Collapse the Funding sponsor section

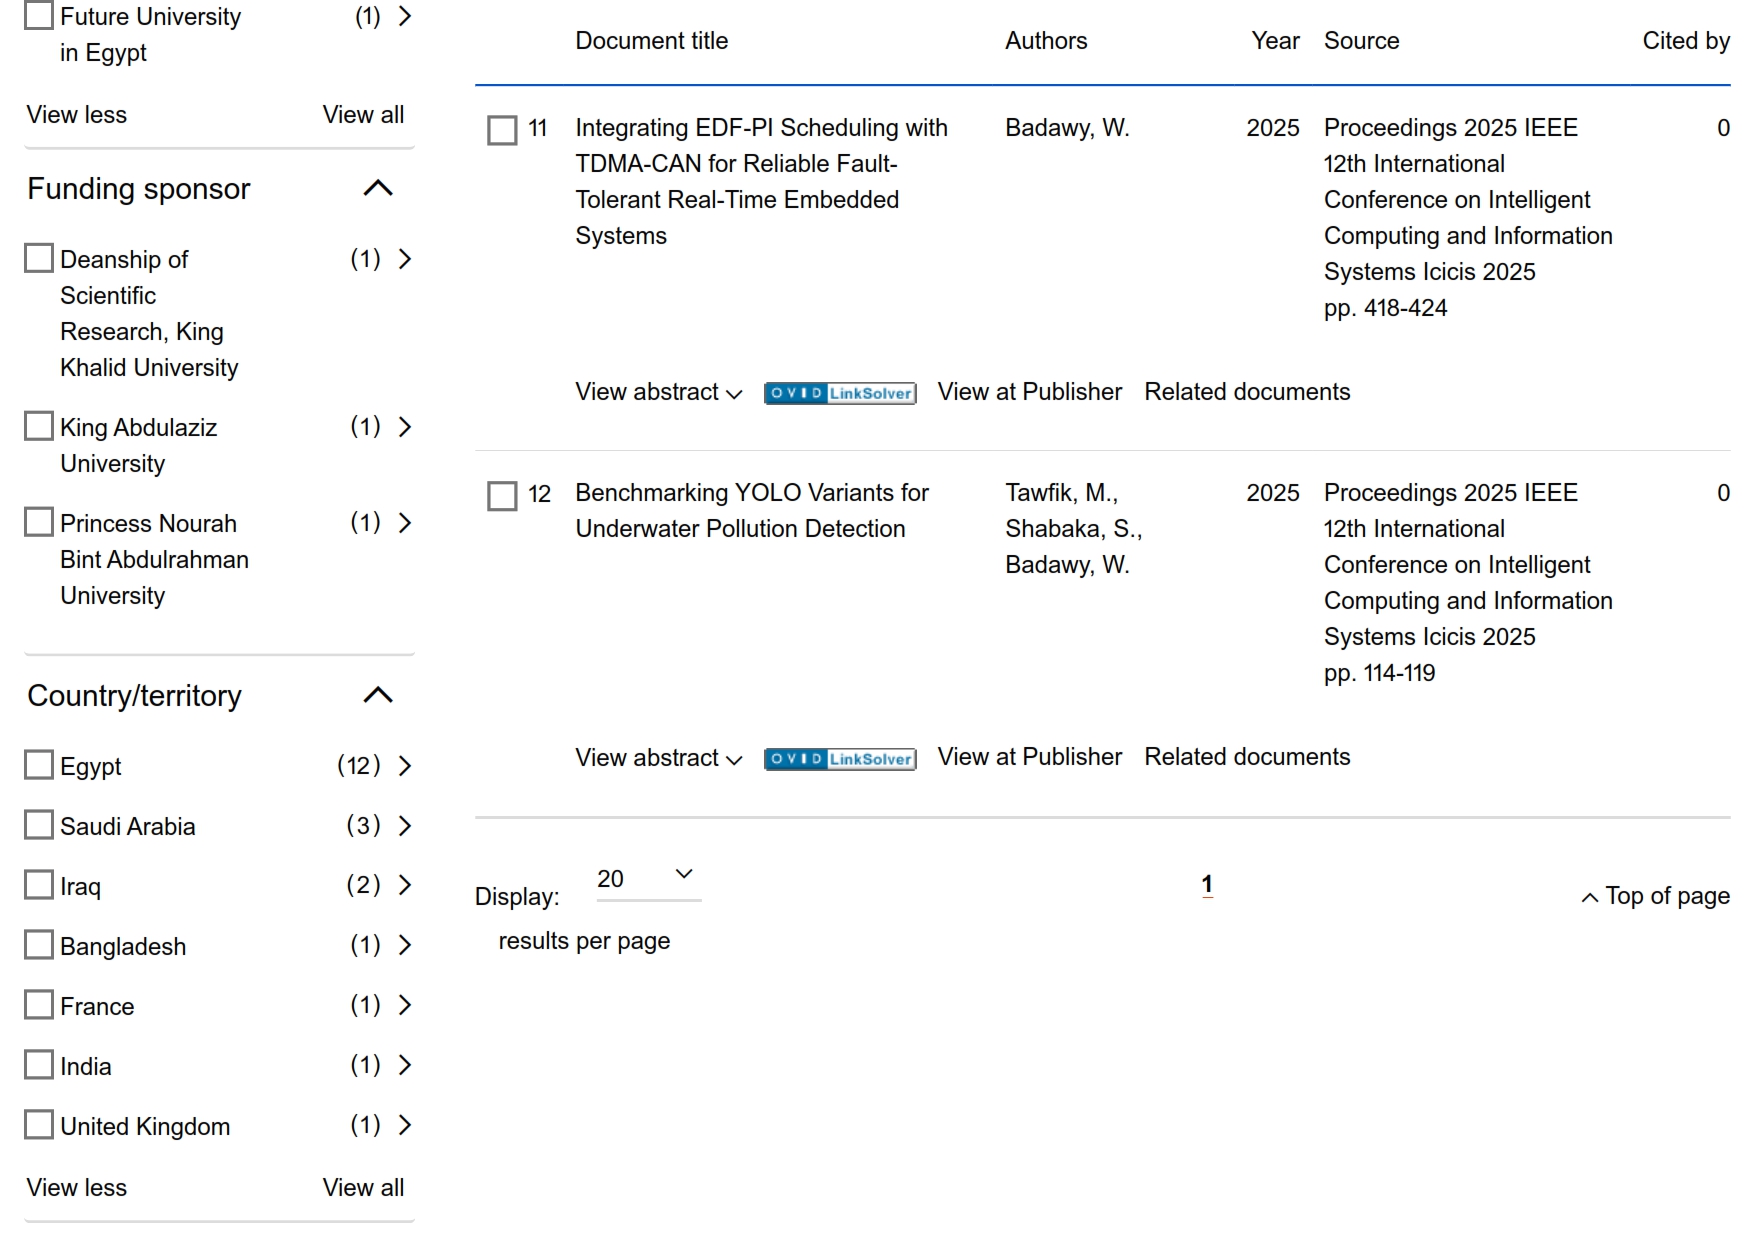point(378,188)
